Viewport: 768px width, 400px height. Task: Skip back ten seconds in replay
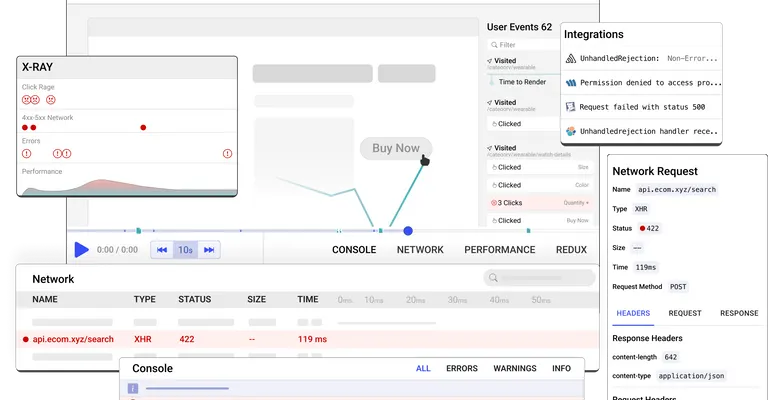(160, 250)
